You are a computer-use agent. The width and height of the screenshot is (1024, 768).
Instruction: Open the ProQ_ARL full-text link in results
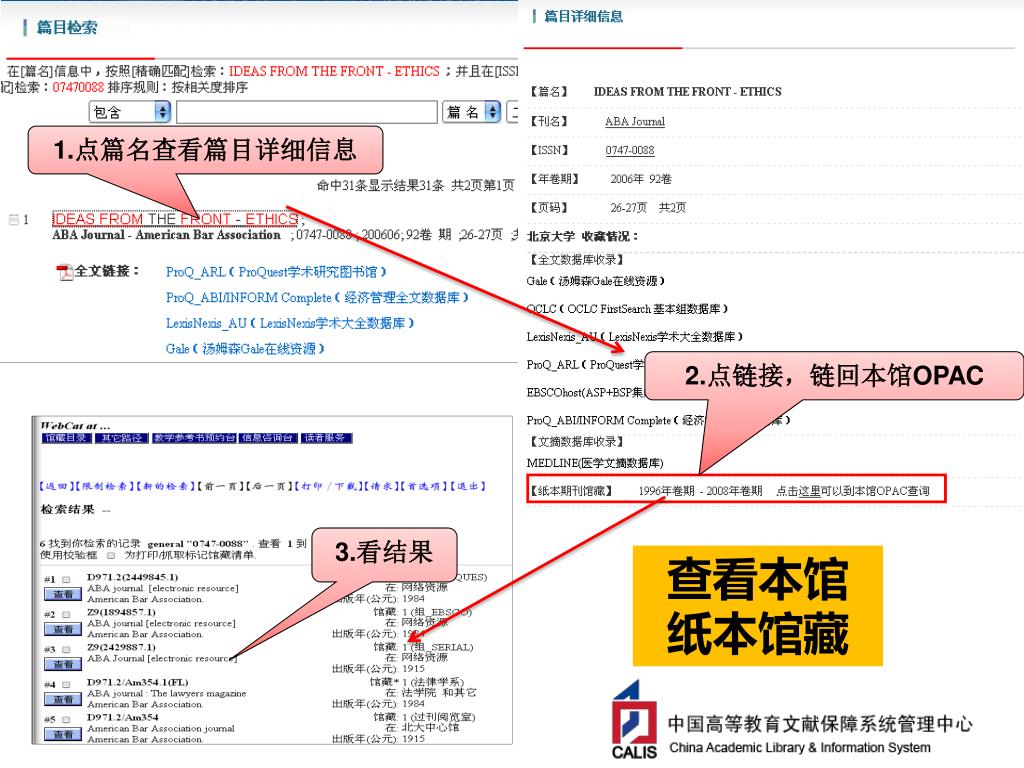click(276, 272)
